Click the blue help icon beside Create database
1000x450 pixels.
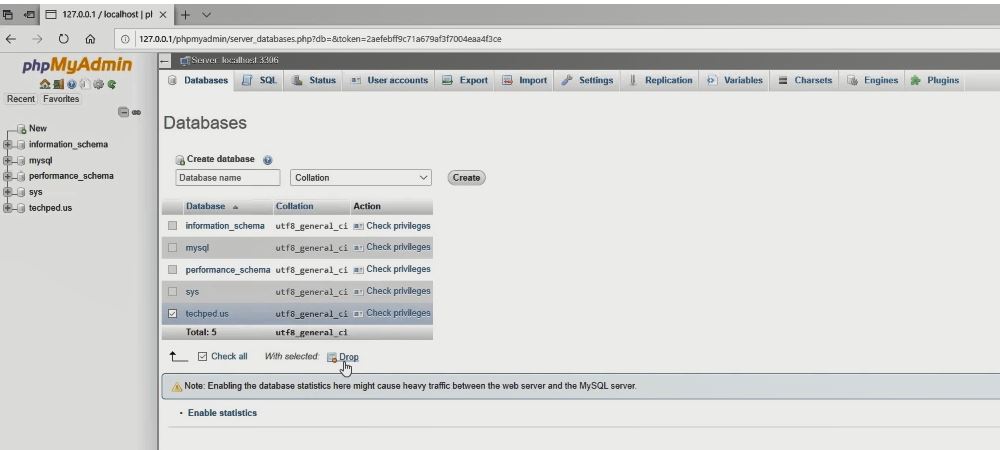(x=267, y=159)
